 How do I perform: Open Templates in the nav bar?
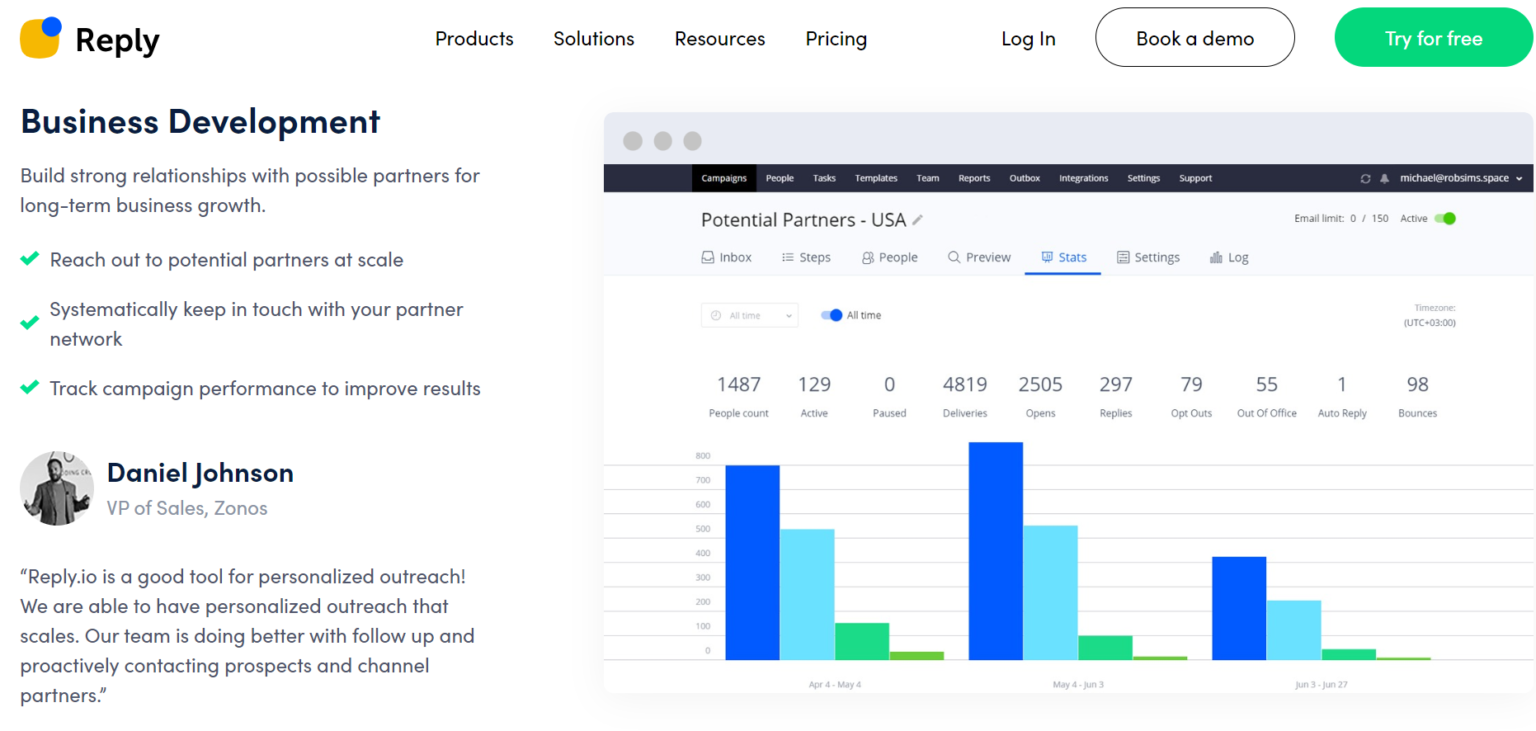876,178
